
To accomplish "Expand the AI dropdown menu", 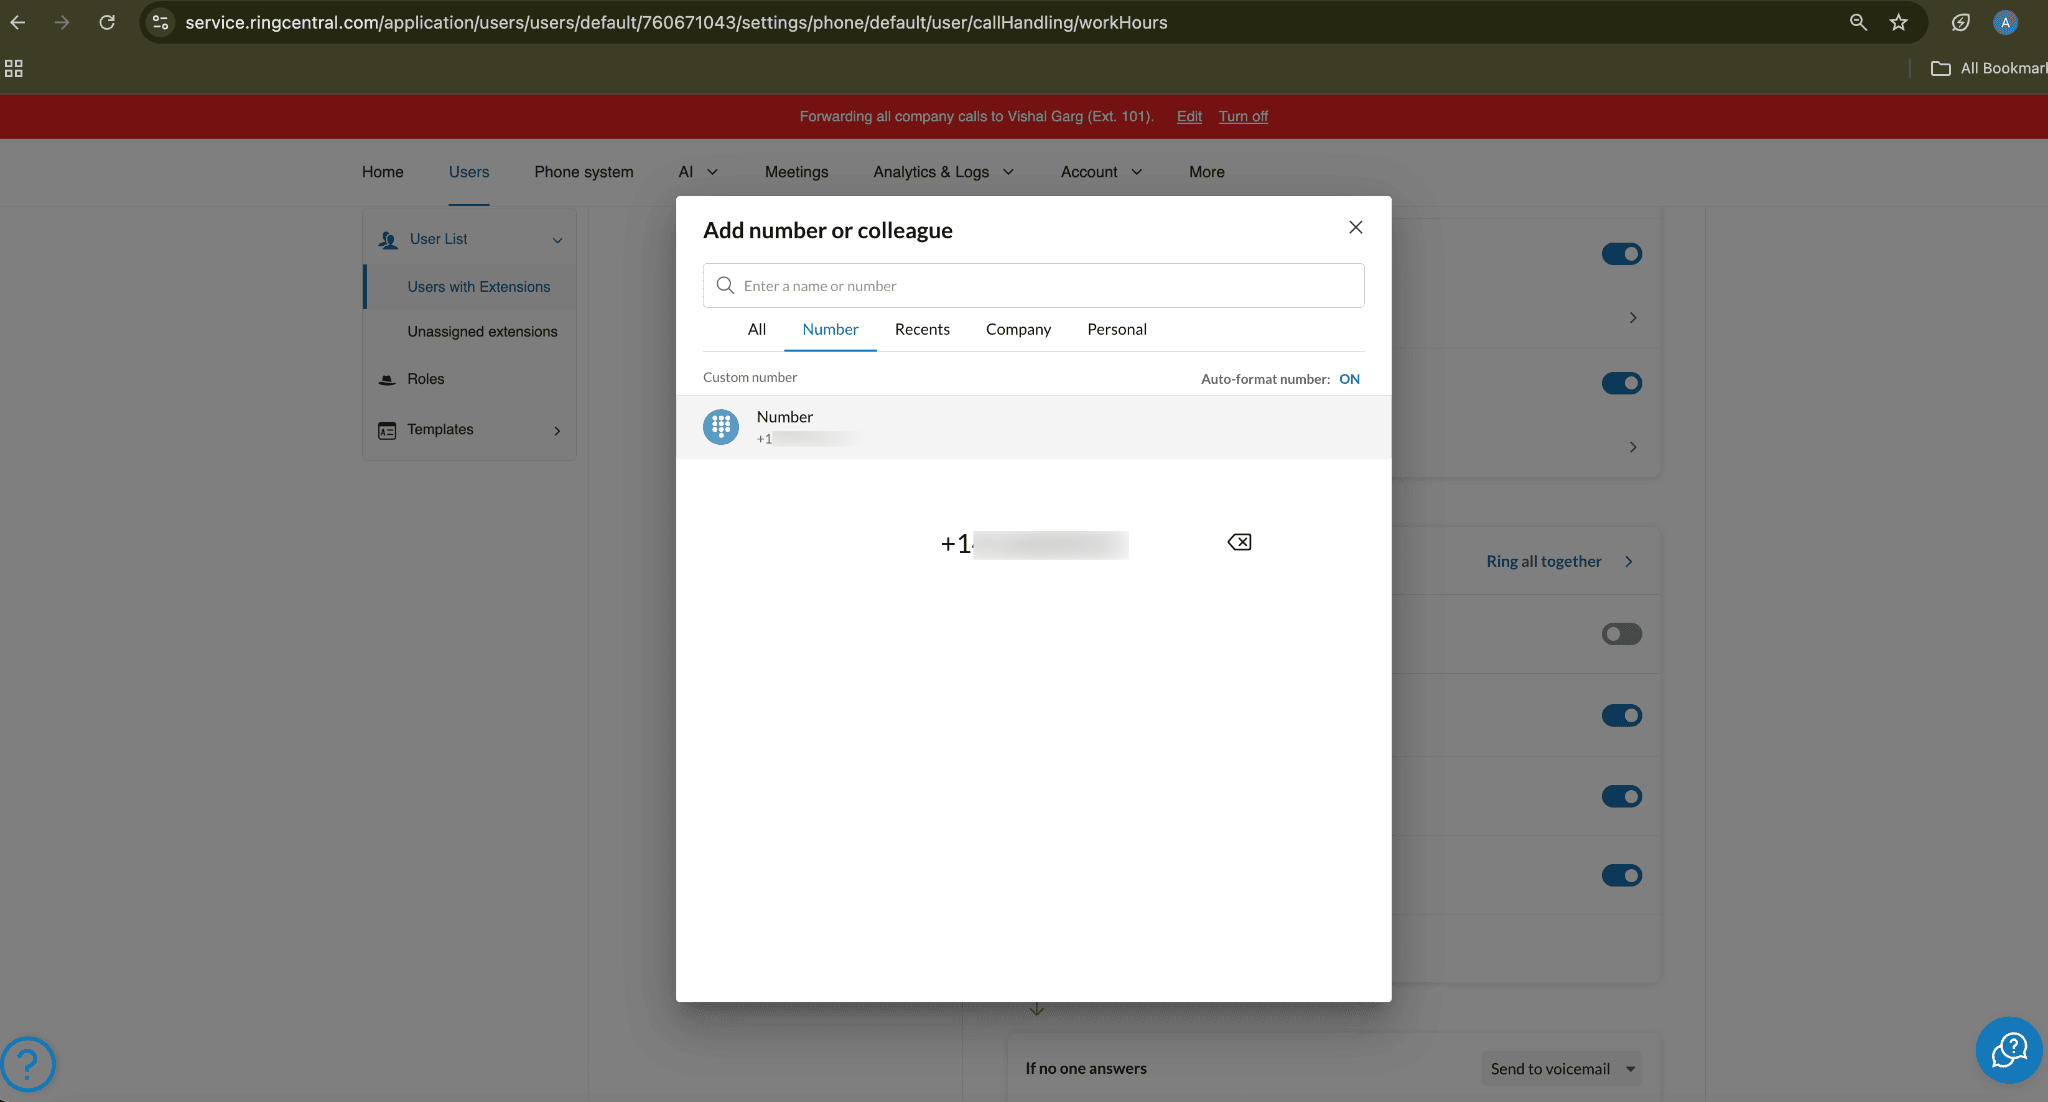I will click(x=698, y=172).
